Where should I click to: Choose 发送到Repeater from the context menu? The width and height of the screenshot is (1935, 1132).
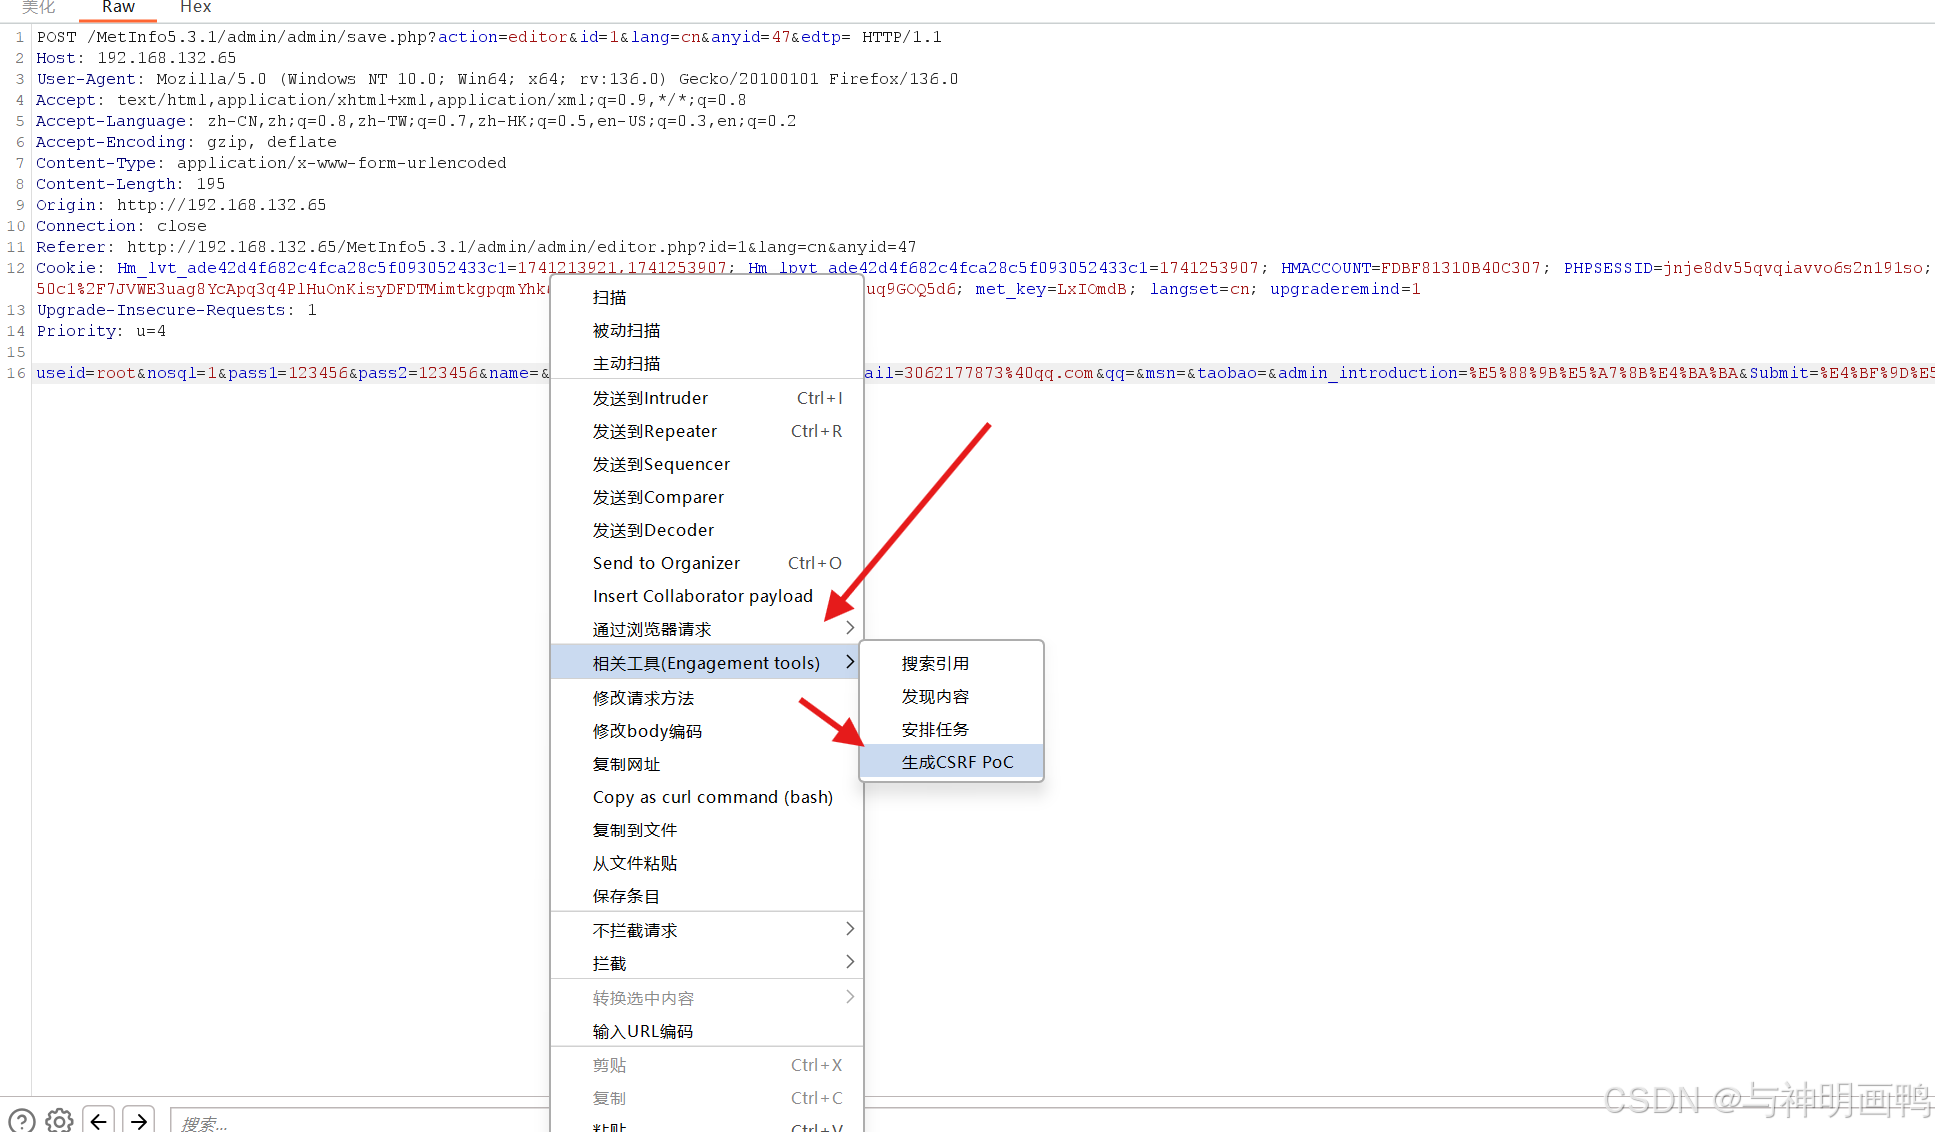click(655, 431)
